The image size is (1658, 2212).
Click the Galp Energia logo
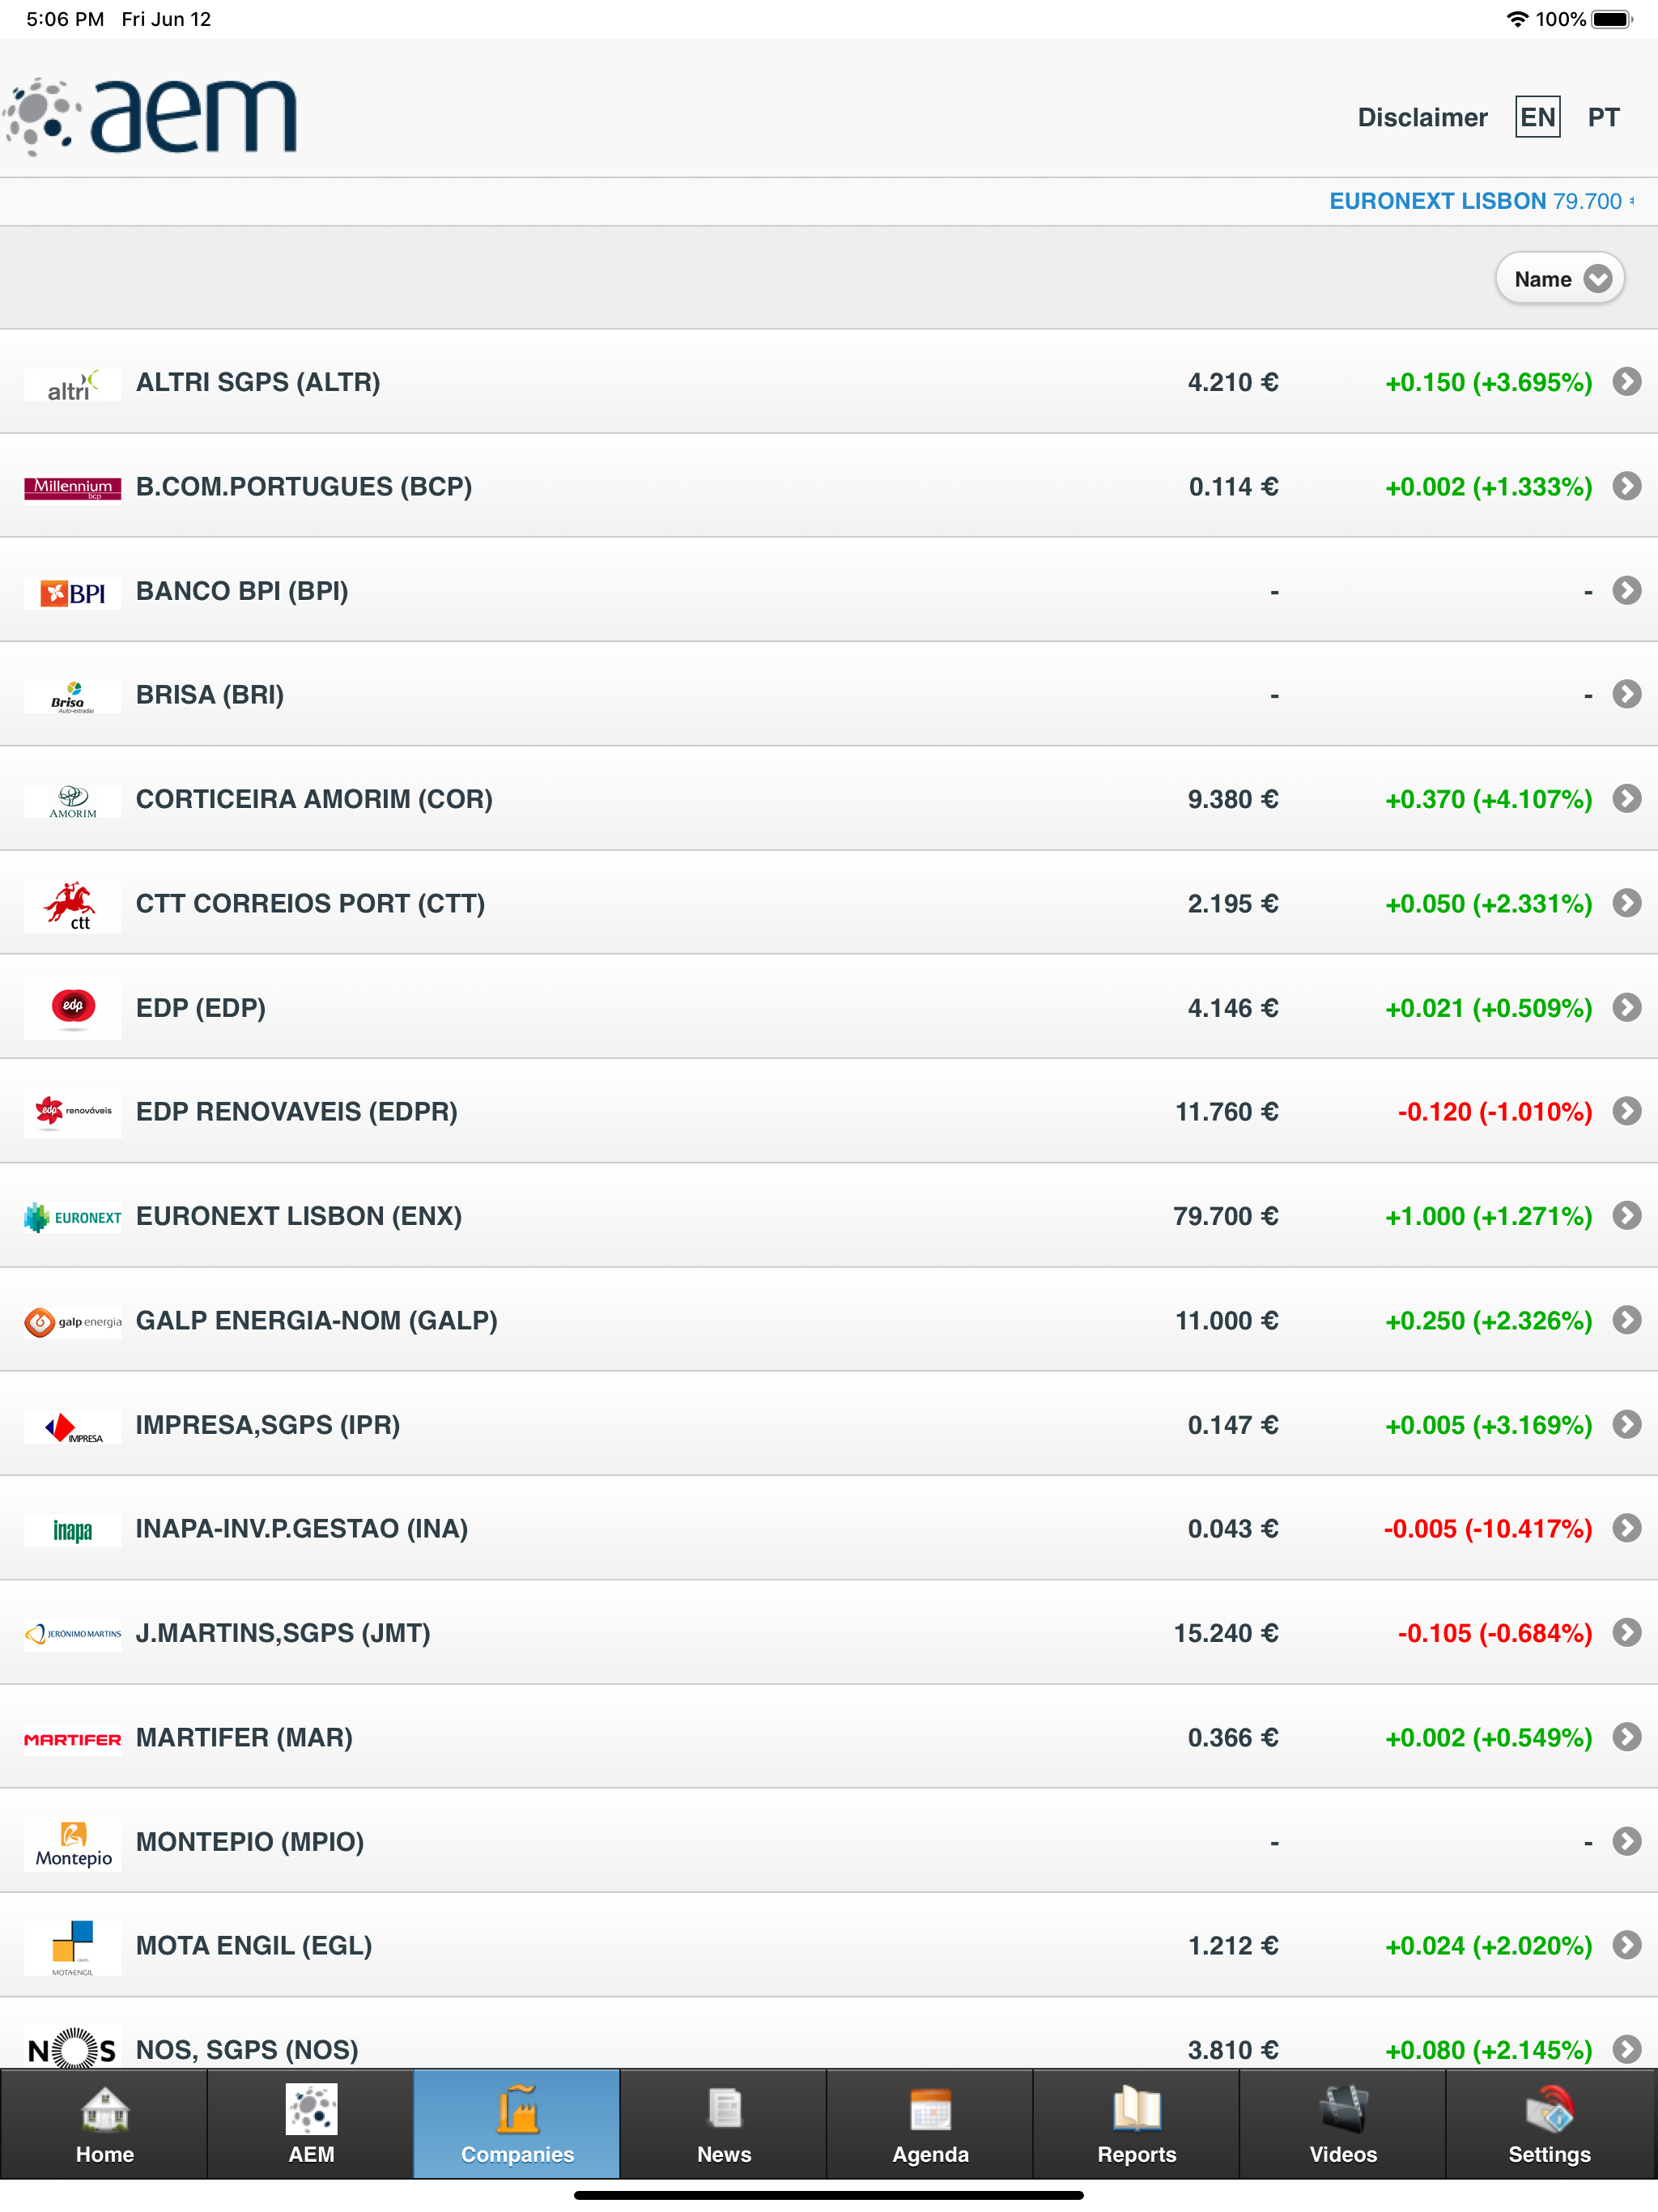71,1321
